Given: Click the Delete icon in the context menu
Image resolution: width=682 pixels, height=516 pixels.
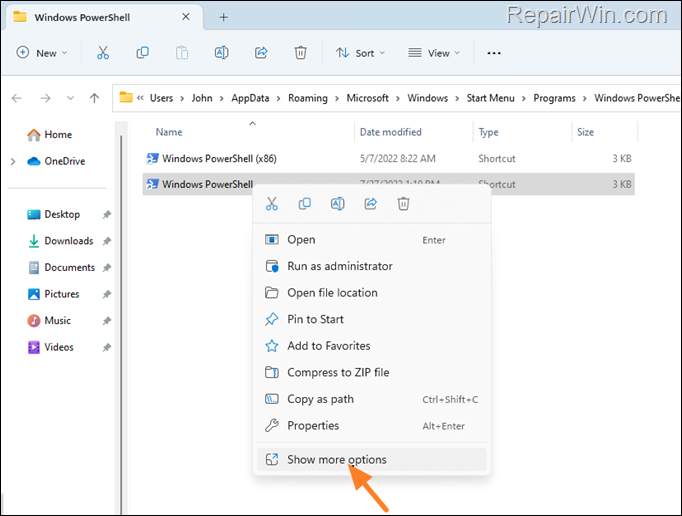Looking at the screenshot, I should point(403,204).
